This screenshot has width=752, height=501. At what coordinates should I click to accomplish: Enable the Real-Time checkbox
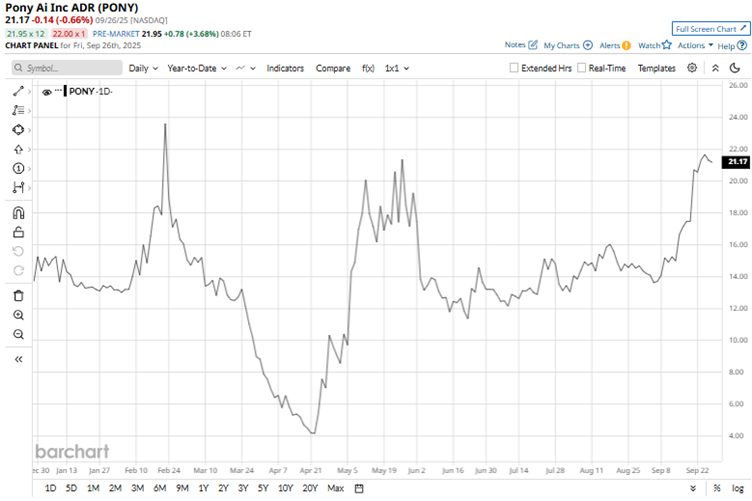[581, 68]
